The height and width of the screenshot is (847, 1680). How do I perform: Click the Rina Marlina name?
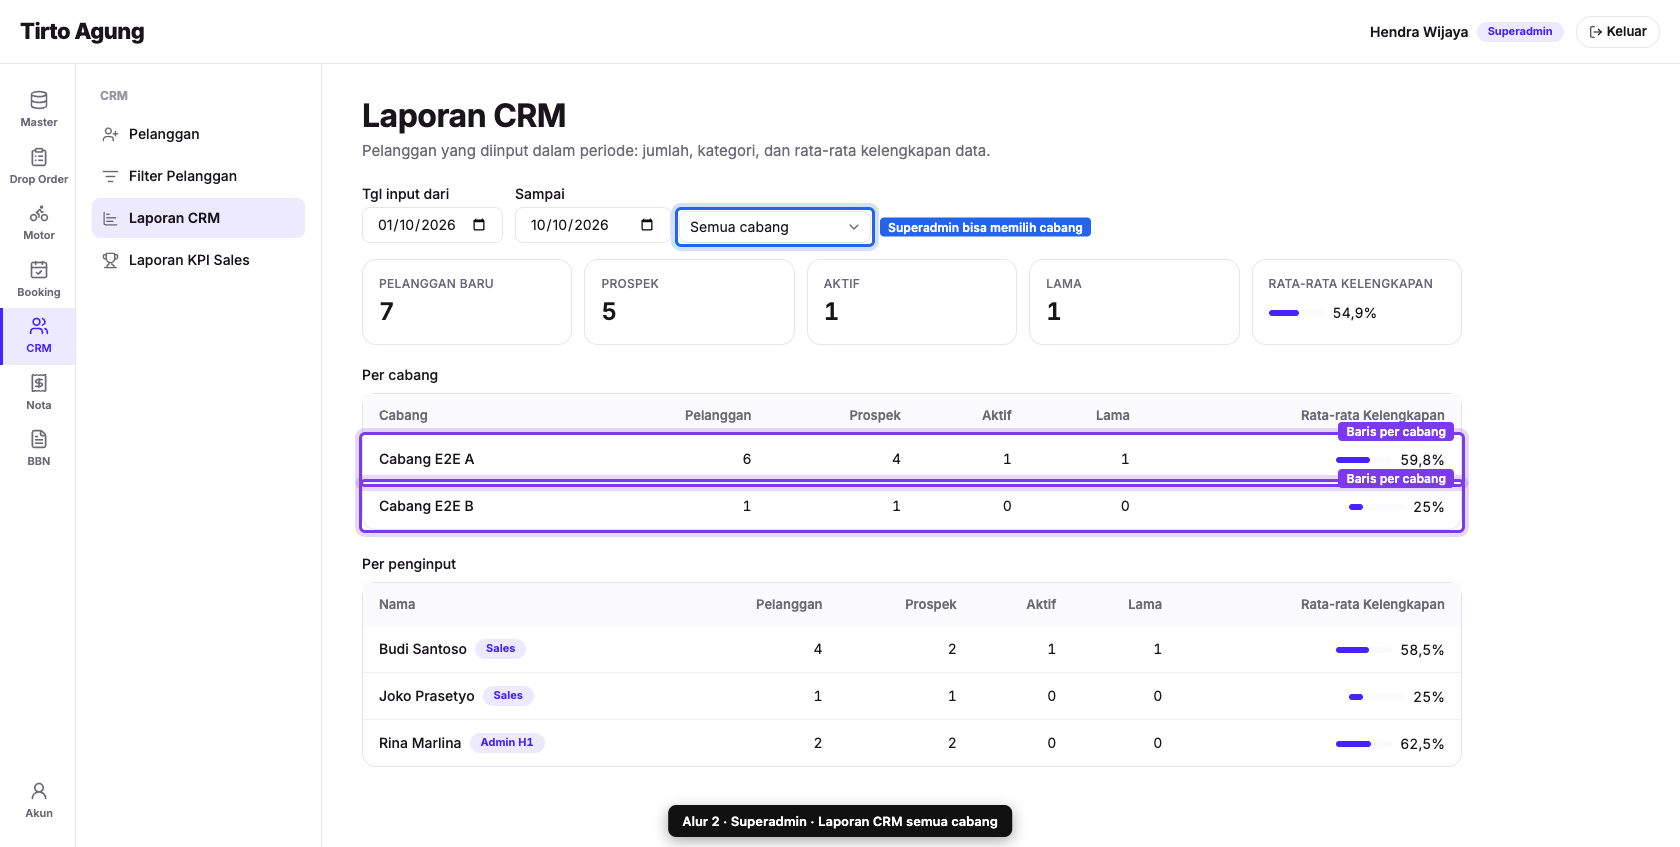pos(420,743)
